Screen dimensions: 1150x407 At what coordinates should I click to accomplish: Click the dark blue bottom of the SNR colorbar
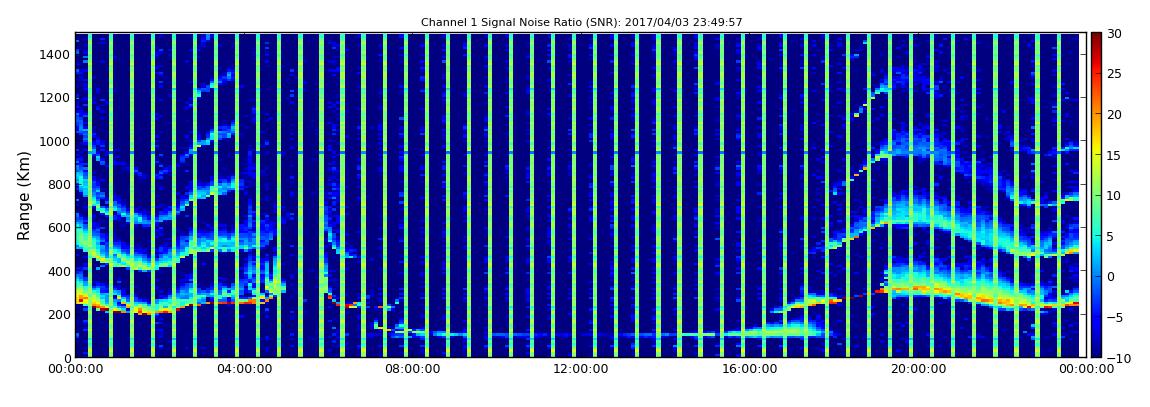tap(1096, 351)
